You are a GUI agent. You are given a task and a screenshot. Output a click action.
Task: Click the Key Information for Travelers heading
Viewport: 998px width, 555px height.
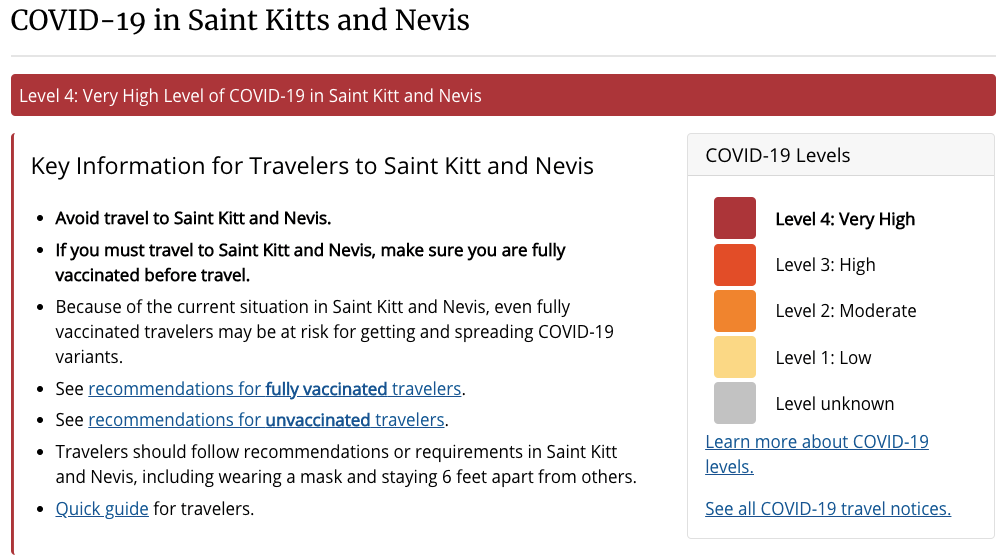coord(312,166)
